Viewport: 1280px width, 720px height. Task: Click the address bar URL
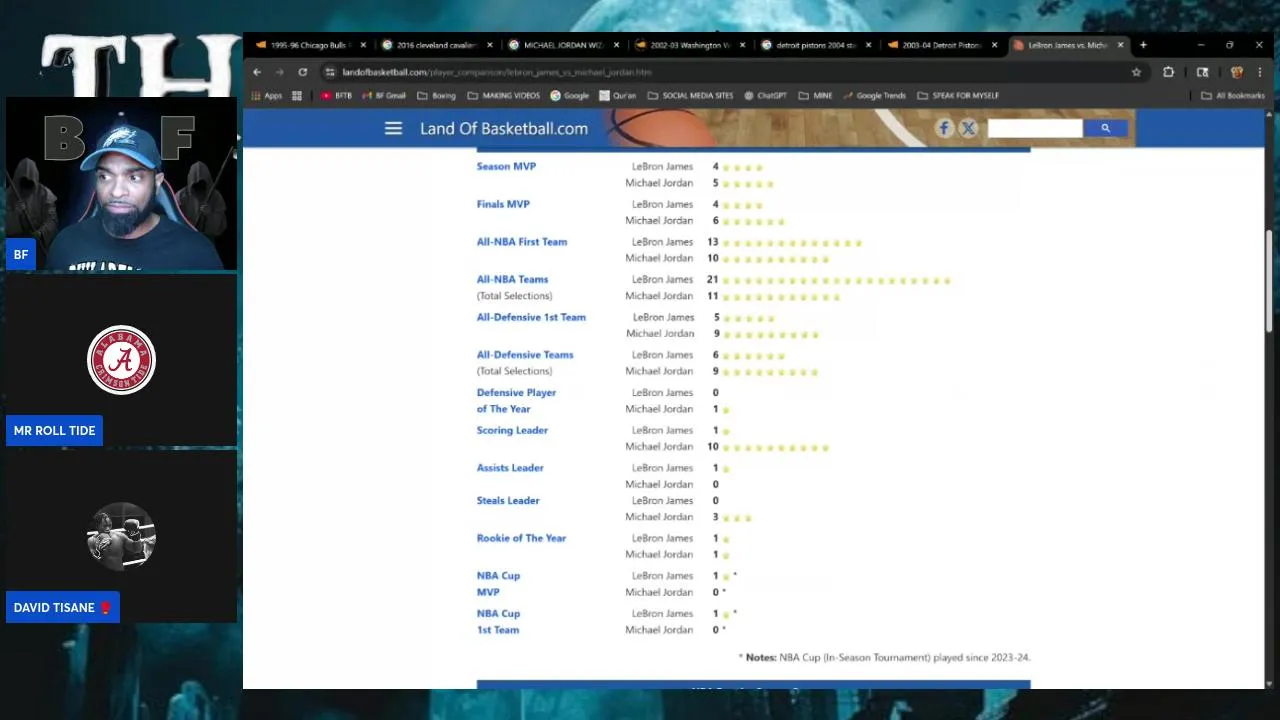pyautogui.click(x=497, y=72)
